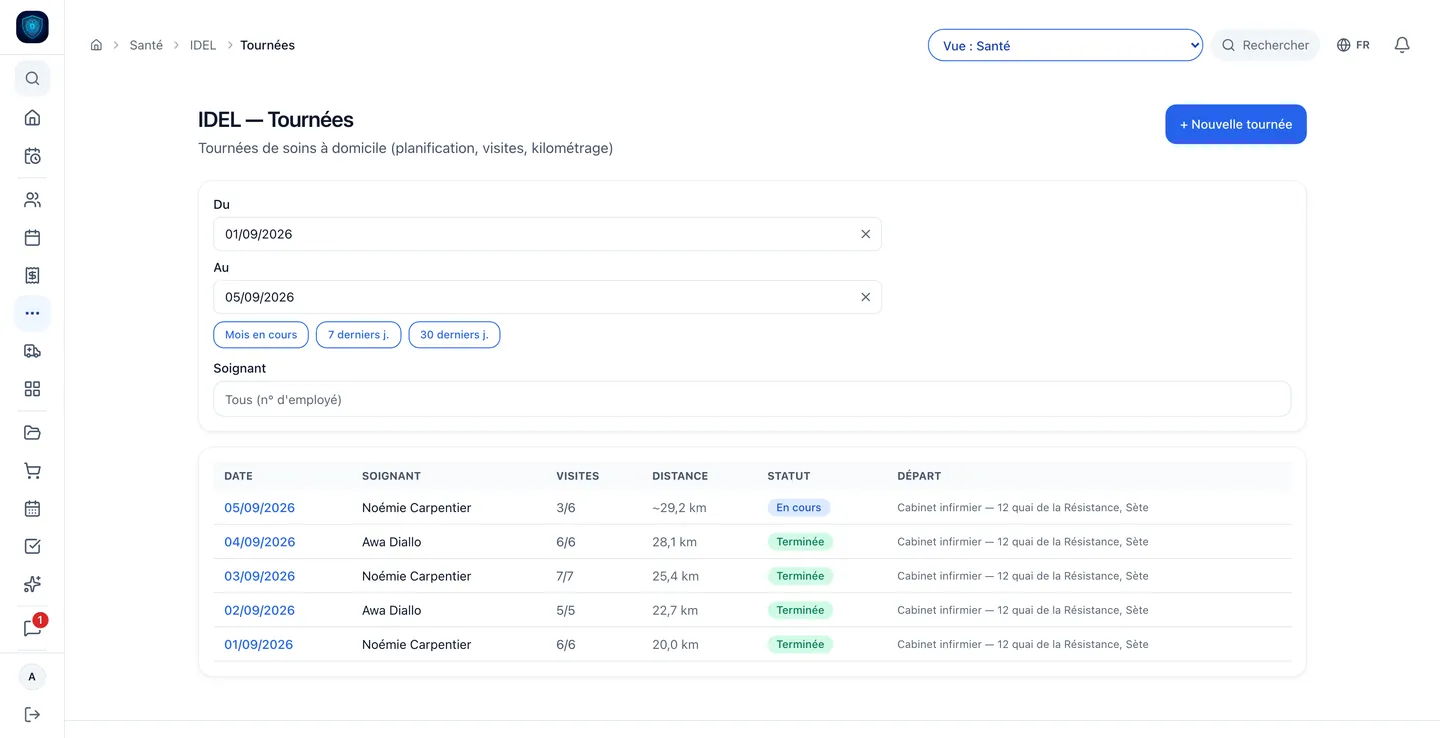The height and width of the screenshot is (738, 1440).
Task: Open the 05/09/2026 tournée link
Action: [x=259, y=508]
